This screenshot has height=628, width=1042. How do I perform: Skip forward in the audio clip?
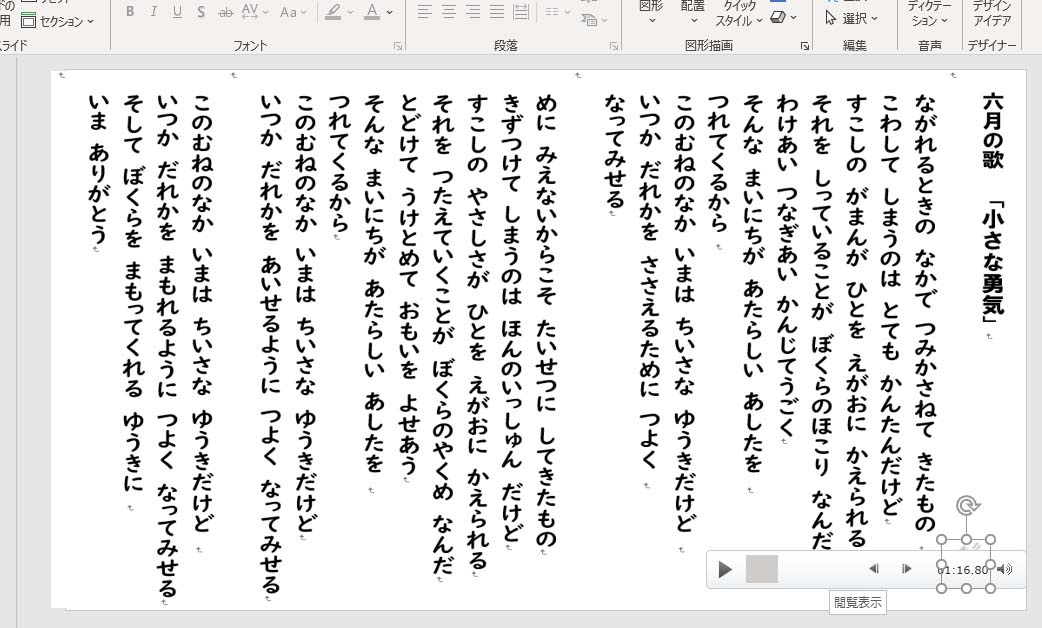(906, 569)
